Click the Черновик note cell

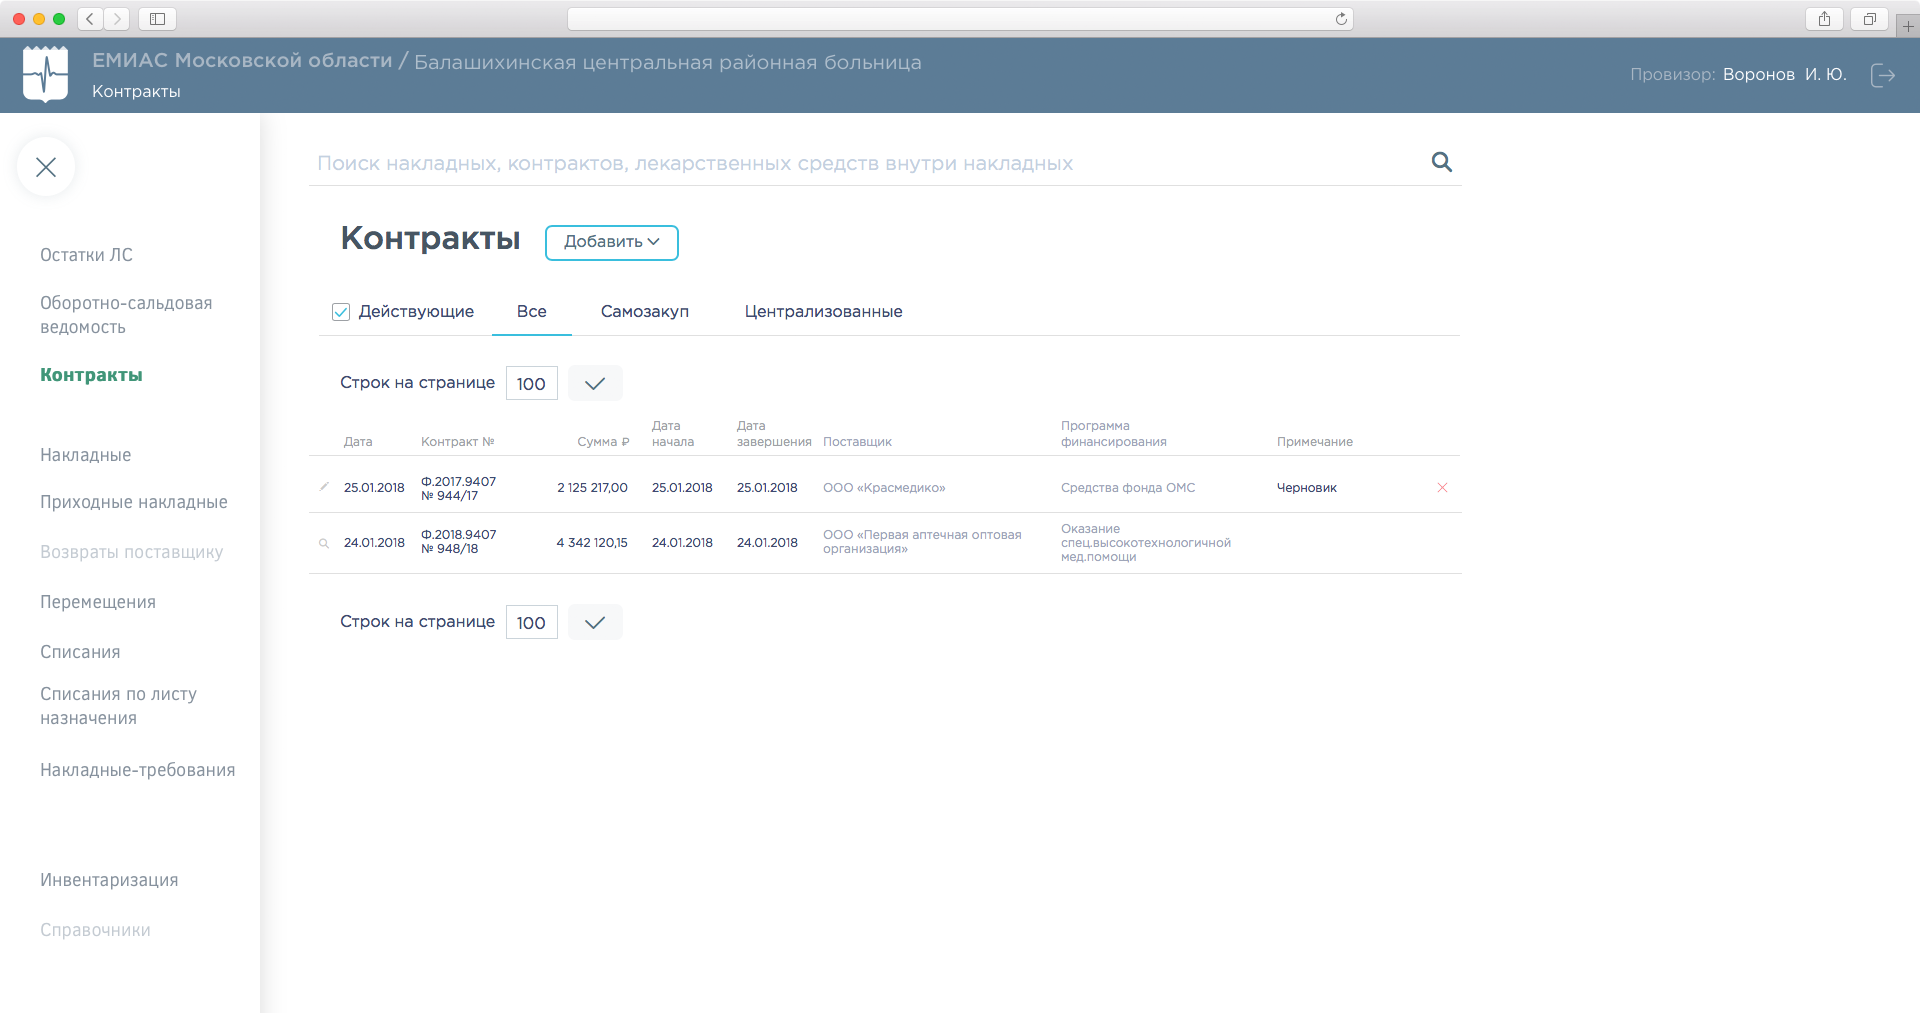pyautogui.click(x=1307, y=488)
